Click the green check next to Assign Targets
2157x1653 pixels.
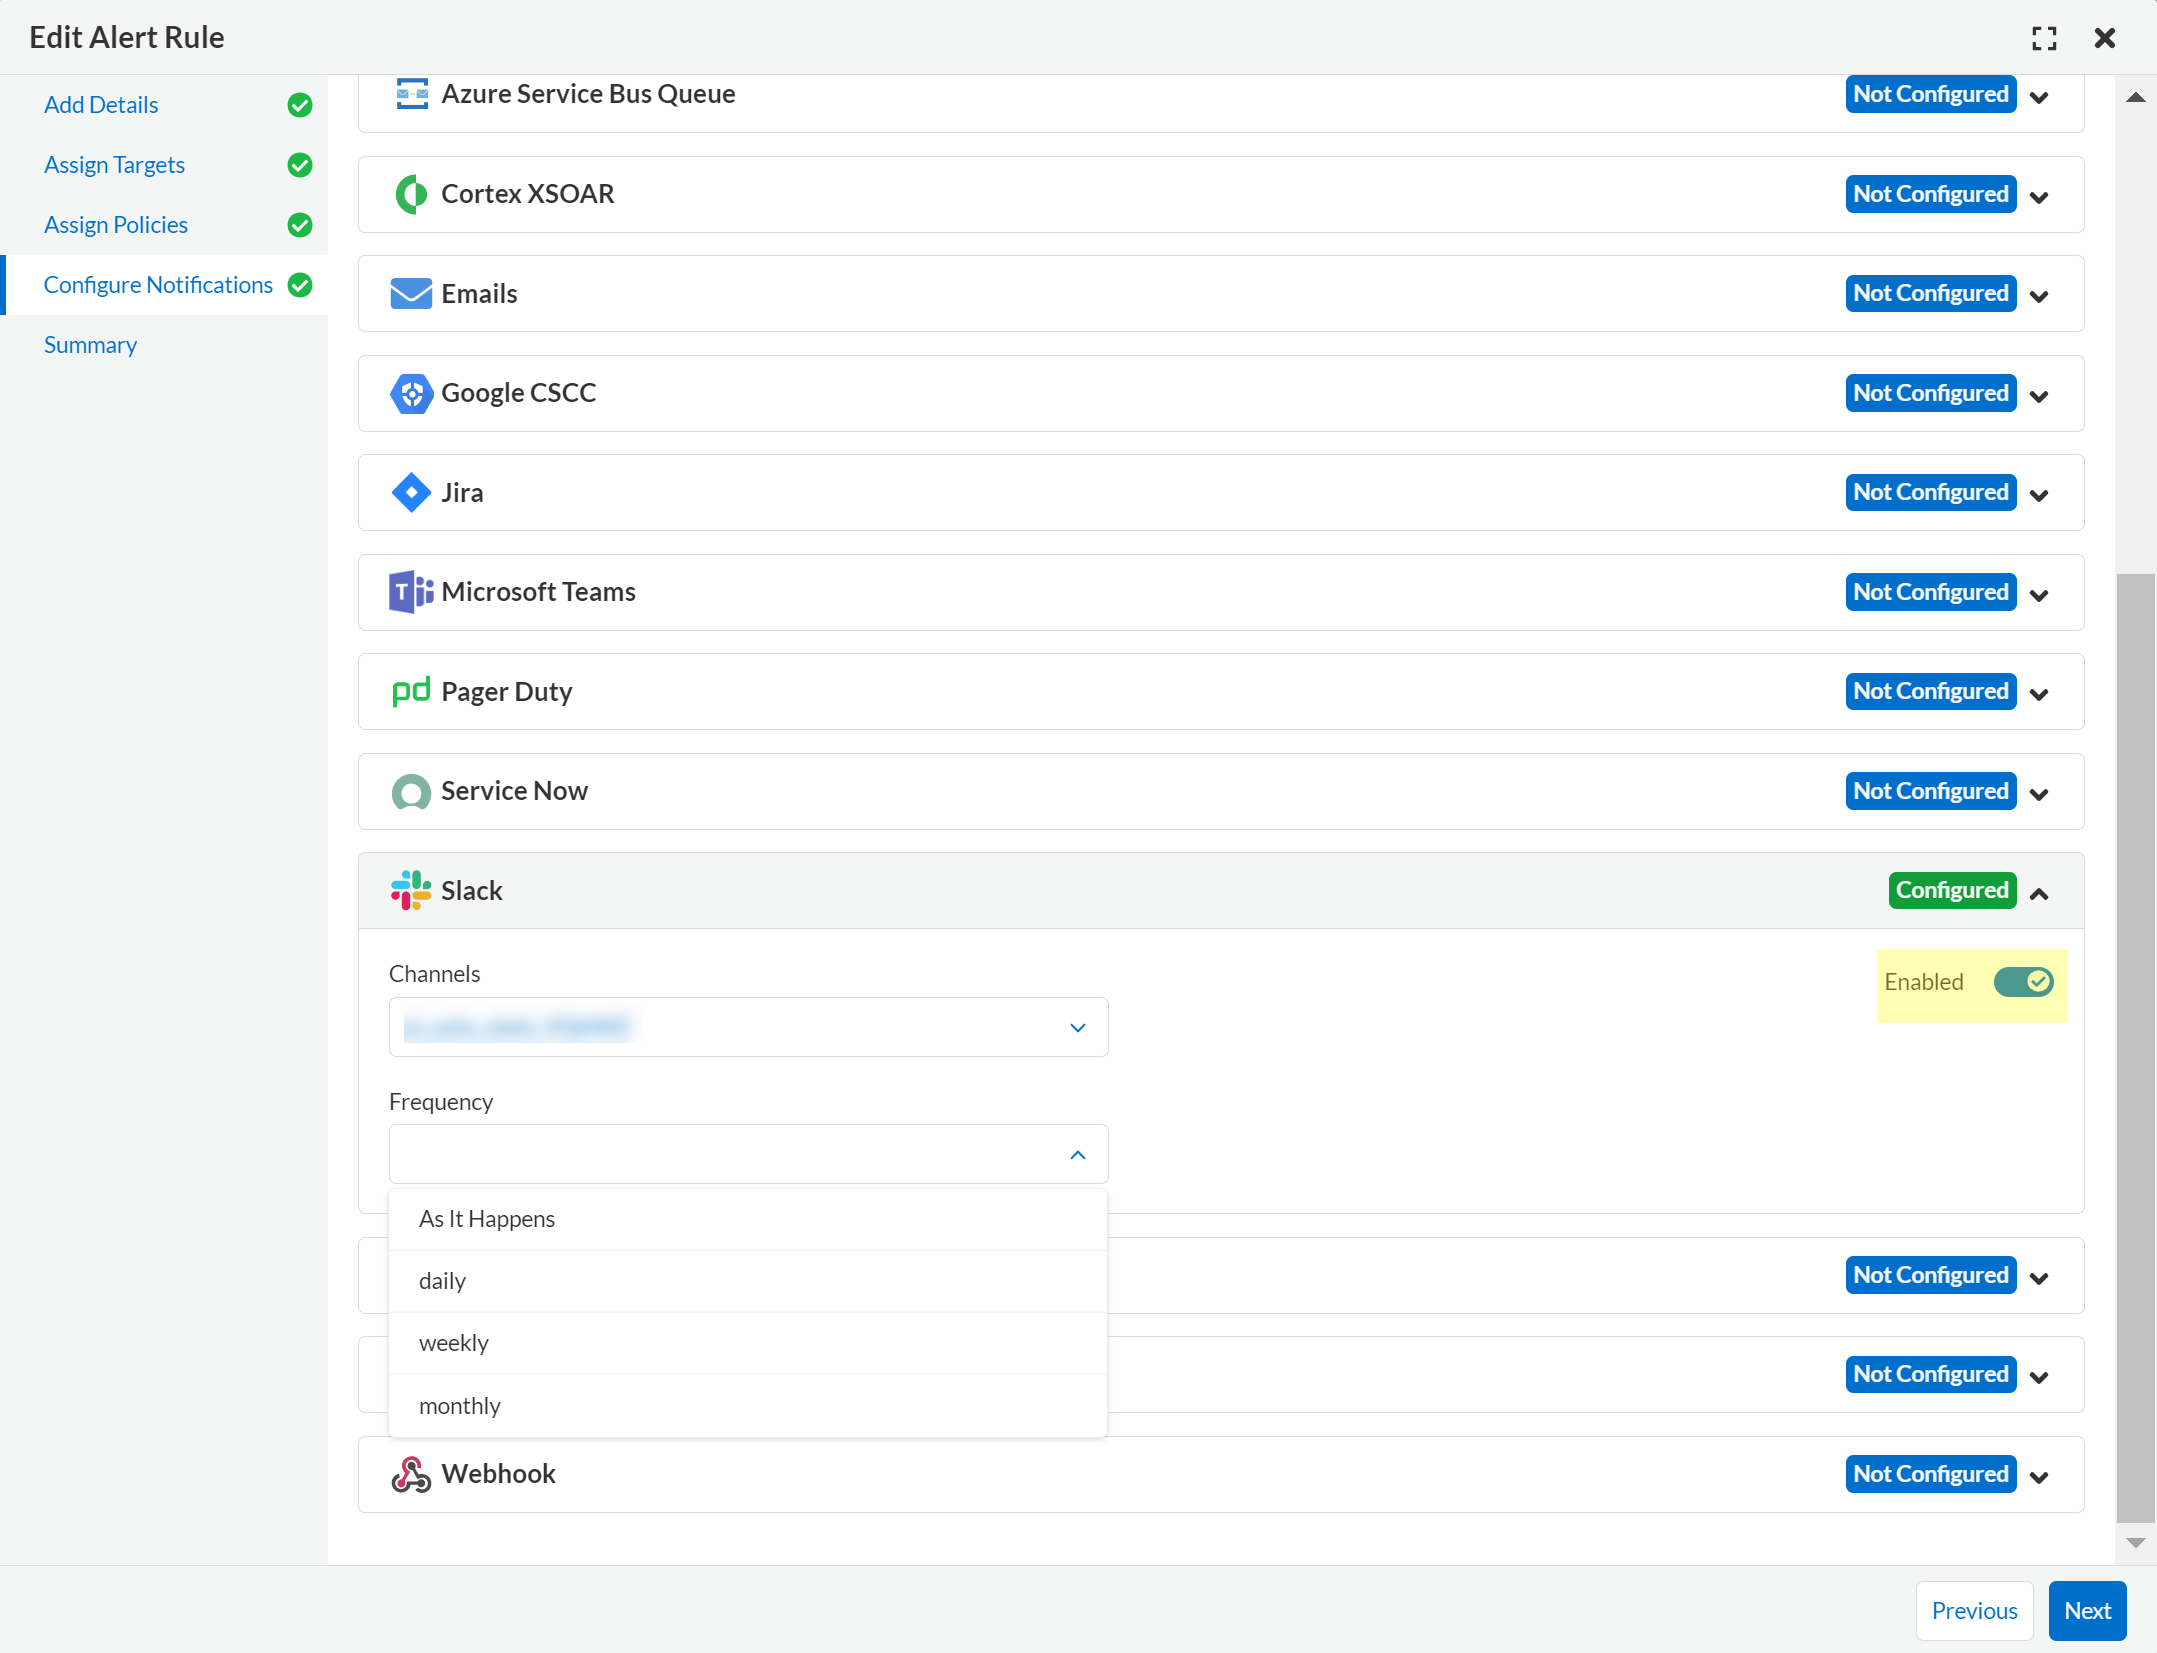coord(300,165)
